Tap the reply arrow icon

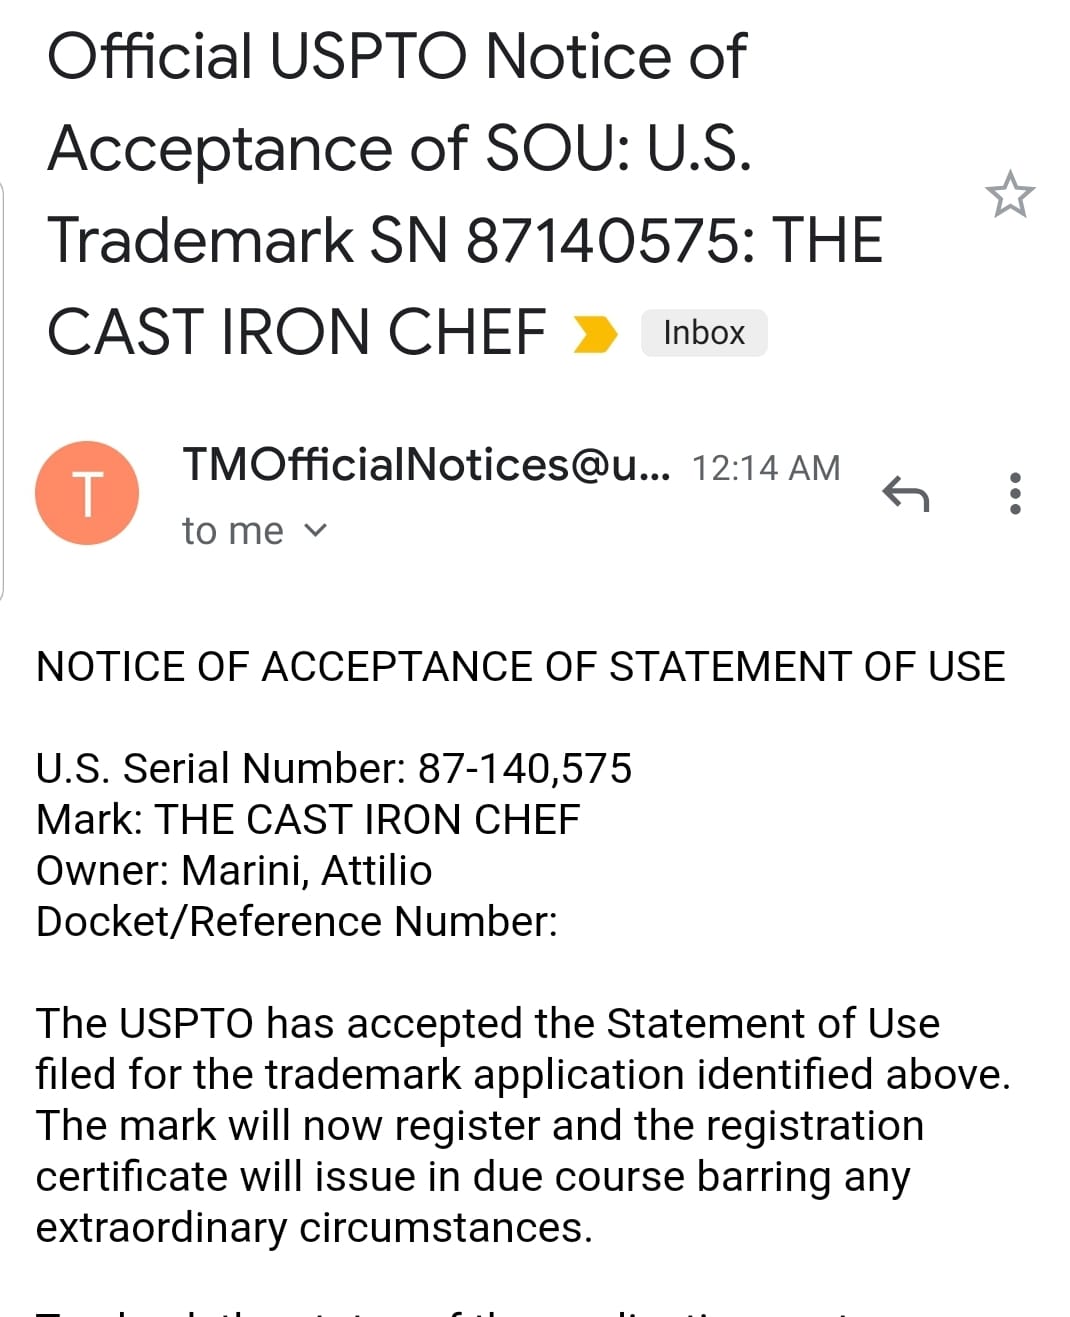[x=906, y=493]
